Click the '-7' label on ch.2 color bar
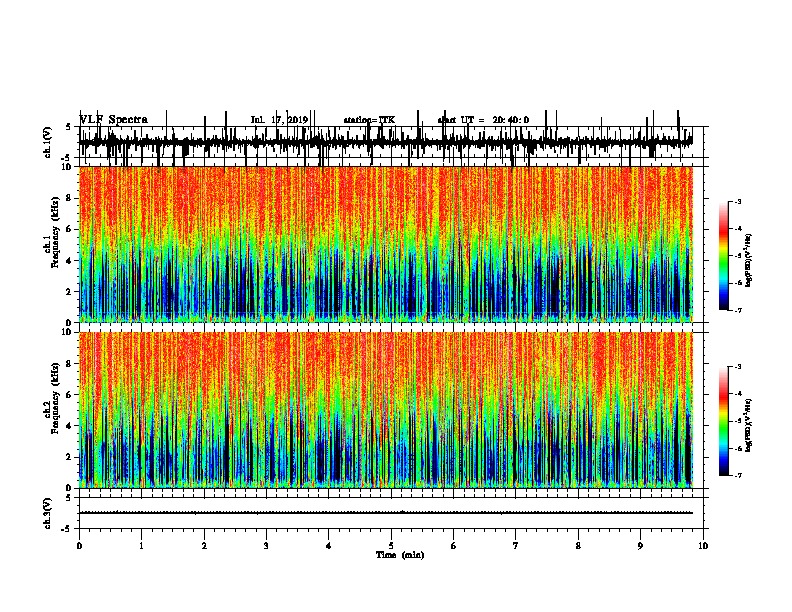Screen dimensions: 792x612 coord(738,476)
